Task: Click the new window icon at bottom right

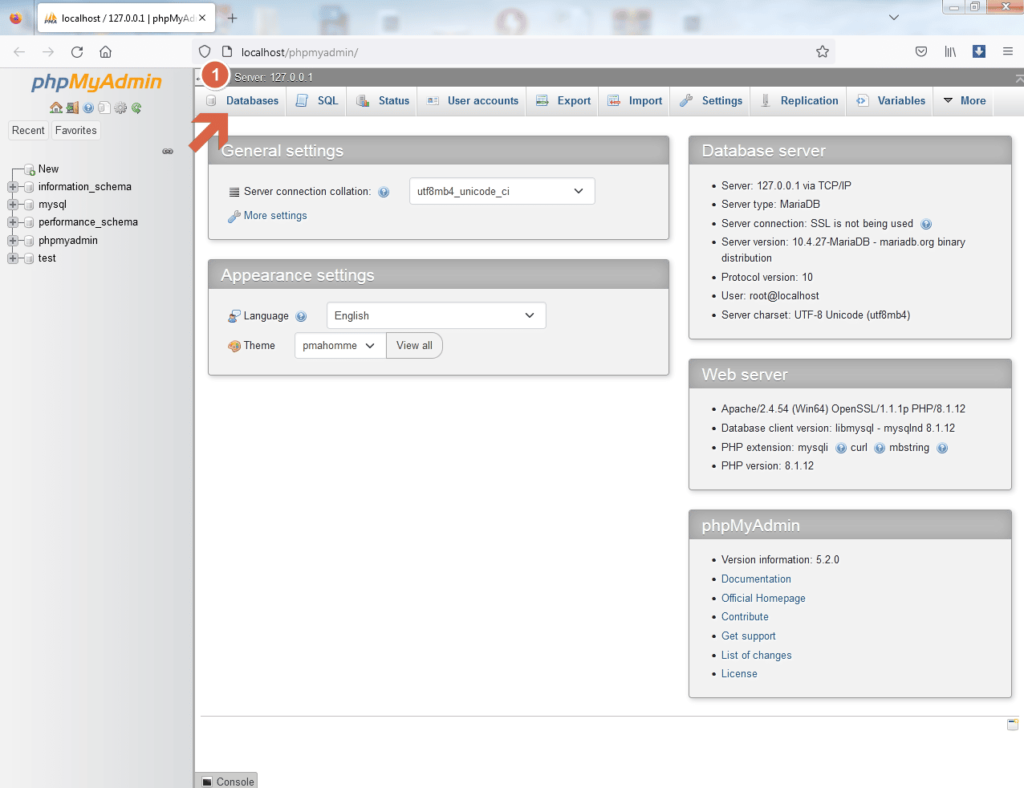Action: [x=1012, y=724]
